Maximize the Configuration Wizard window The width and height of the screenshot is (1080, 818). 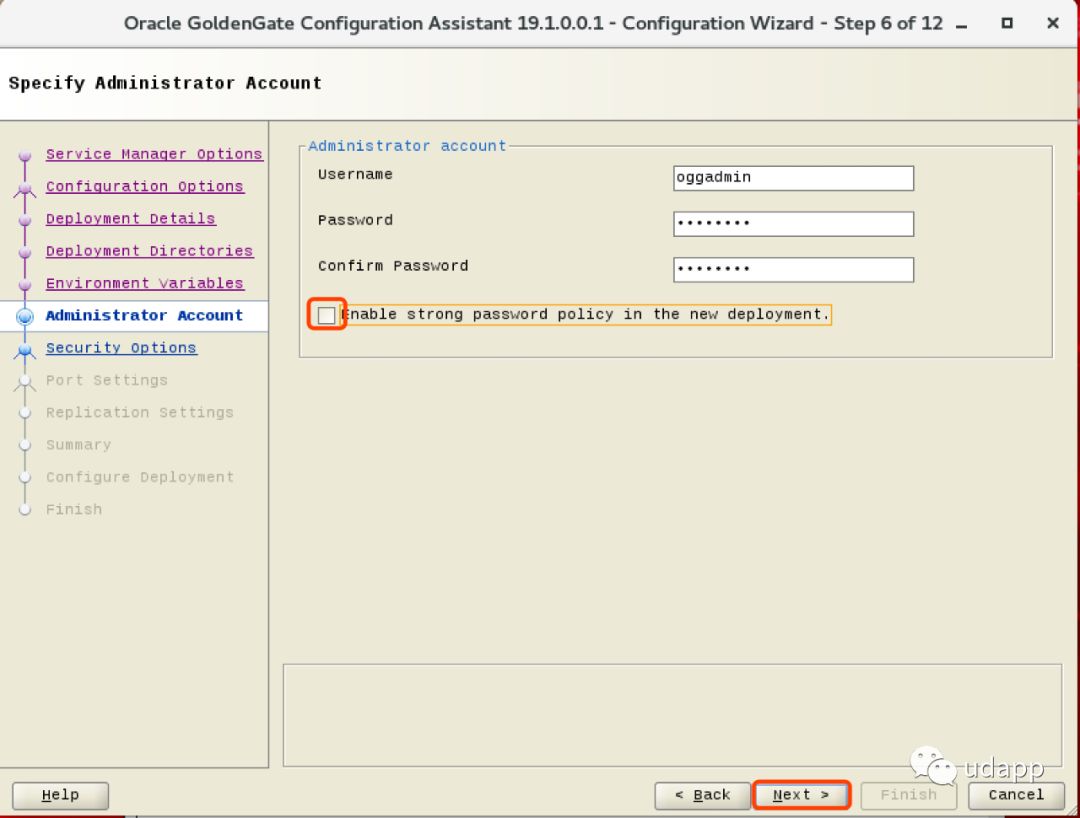pyautogui.click(x=1007, y=23)
